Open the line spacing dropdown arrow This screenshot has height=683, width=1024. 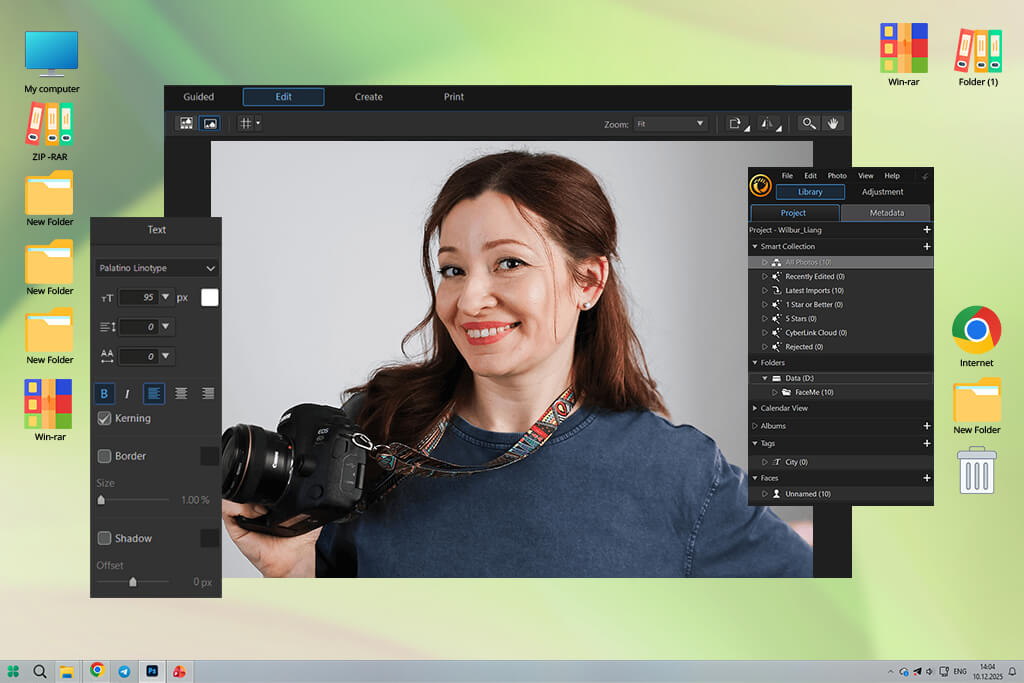165,326
